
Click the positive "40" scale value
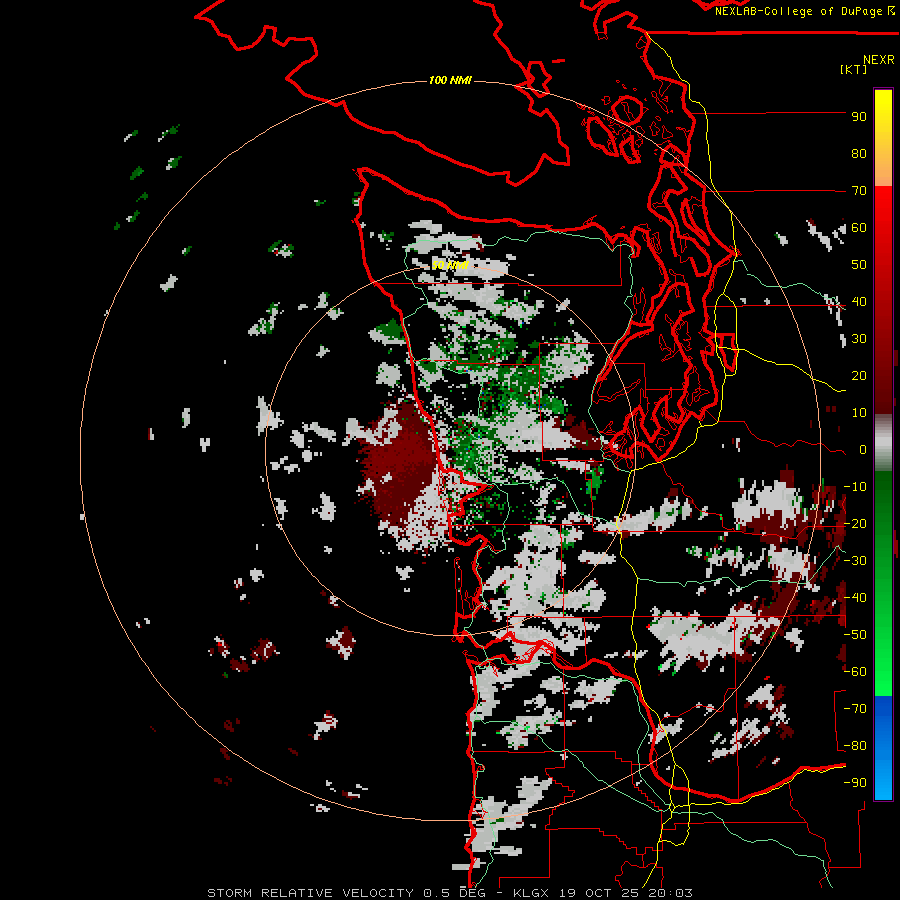tap(859, 302)
